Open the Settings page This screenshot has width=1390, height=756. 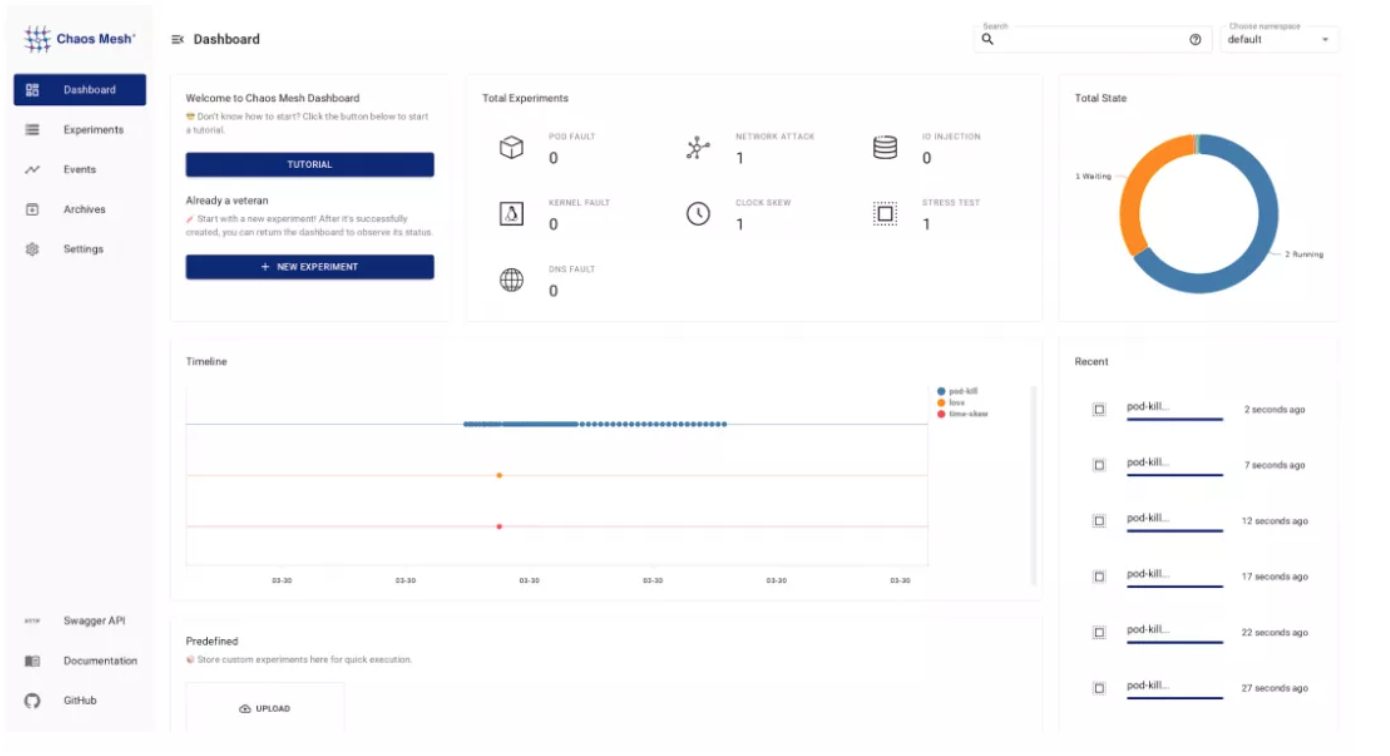point(80,249)
